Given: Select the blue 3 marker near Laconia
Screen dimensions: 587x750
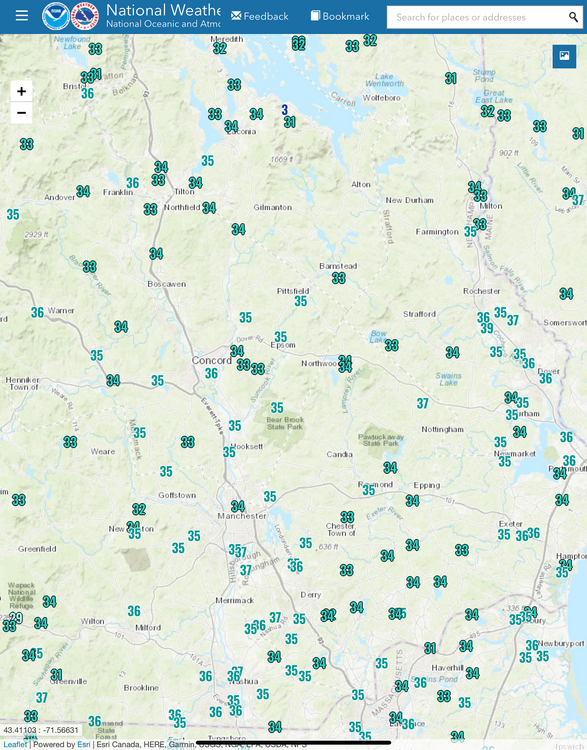Looking at the screenshot, I should (285, 110).
